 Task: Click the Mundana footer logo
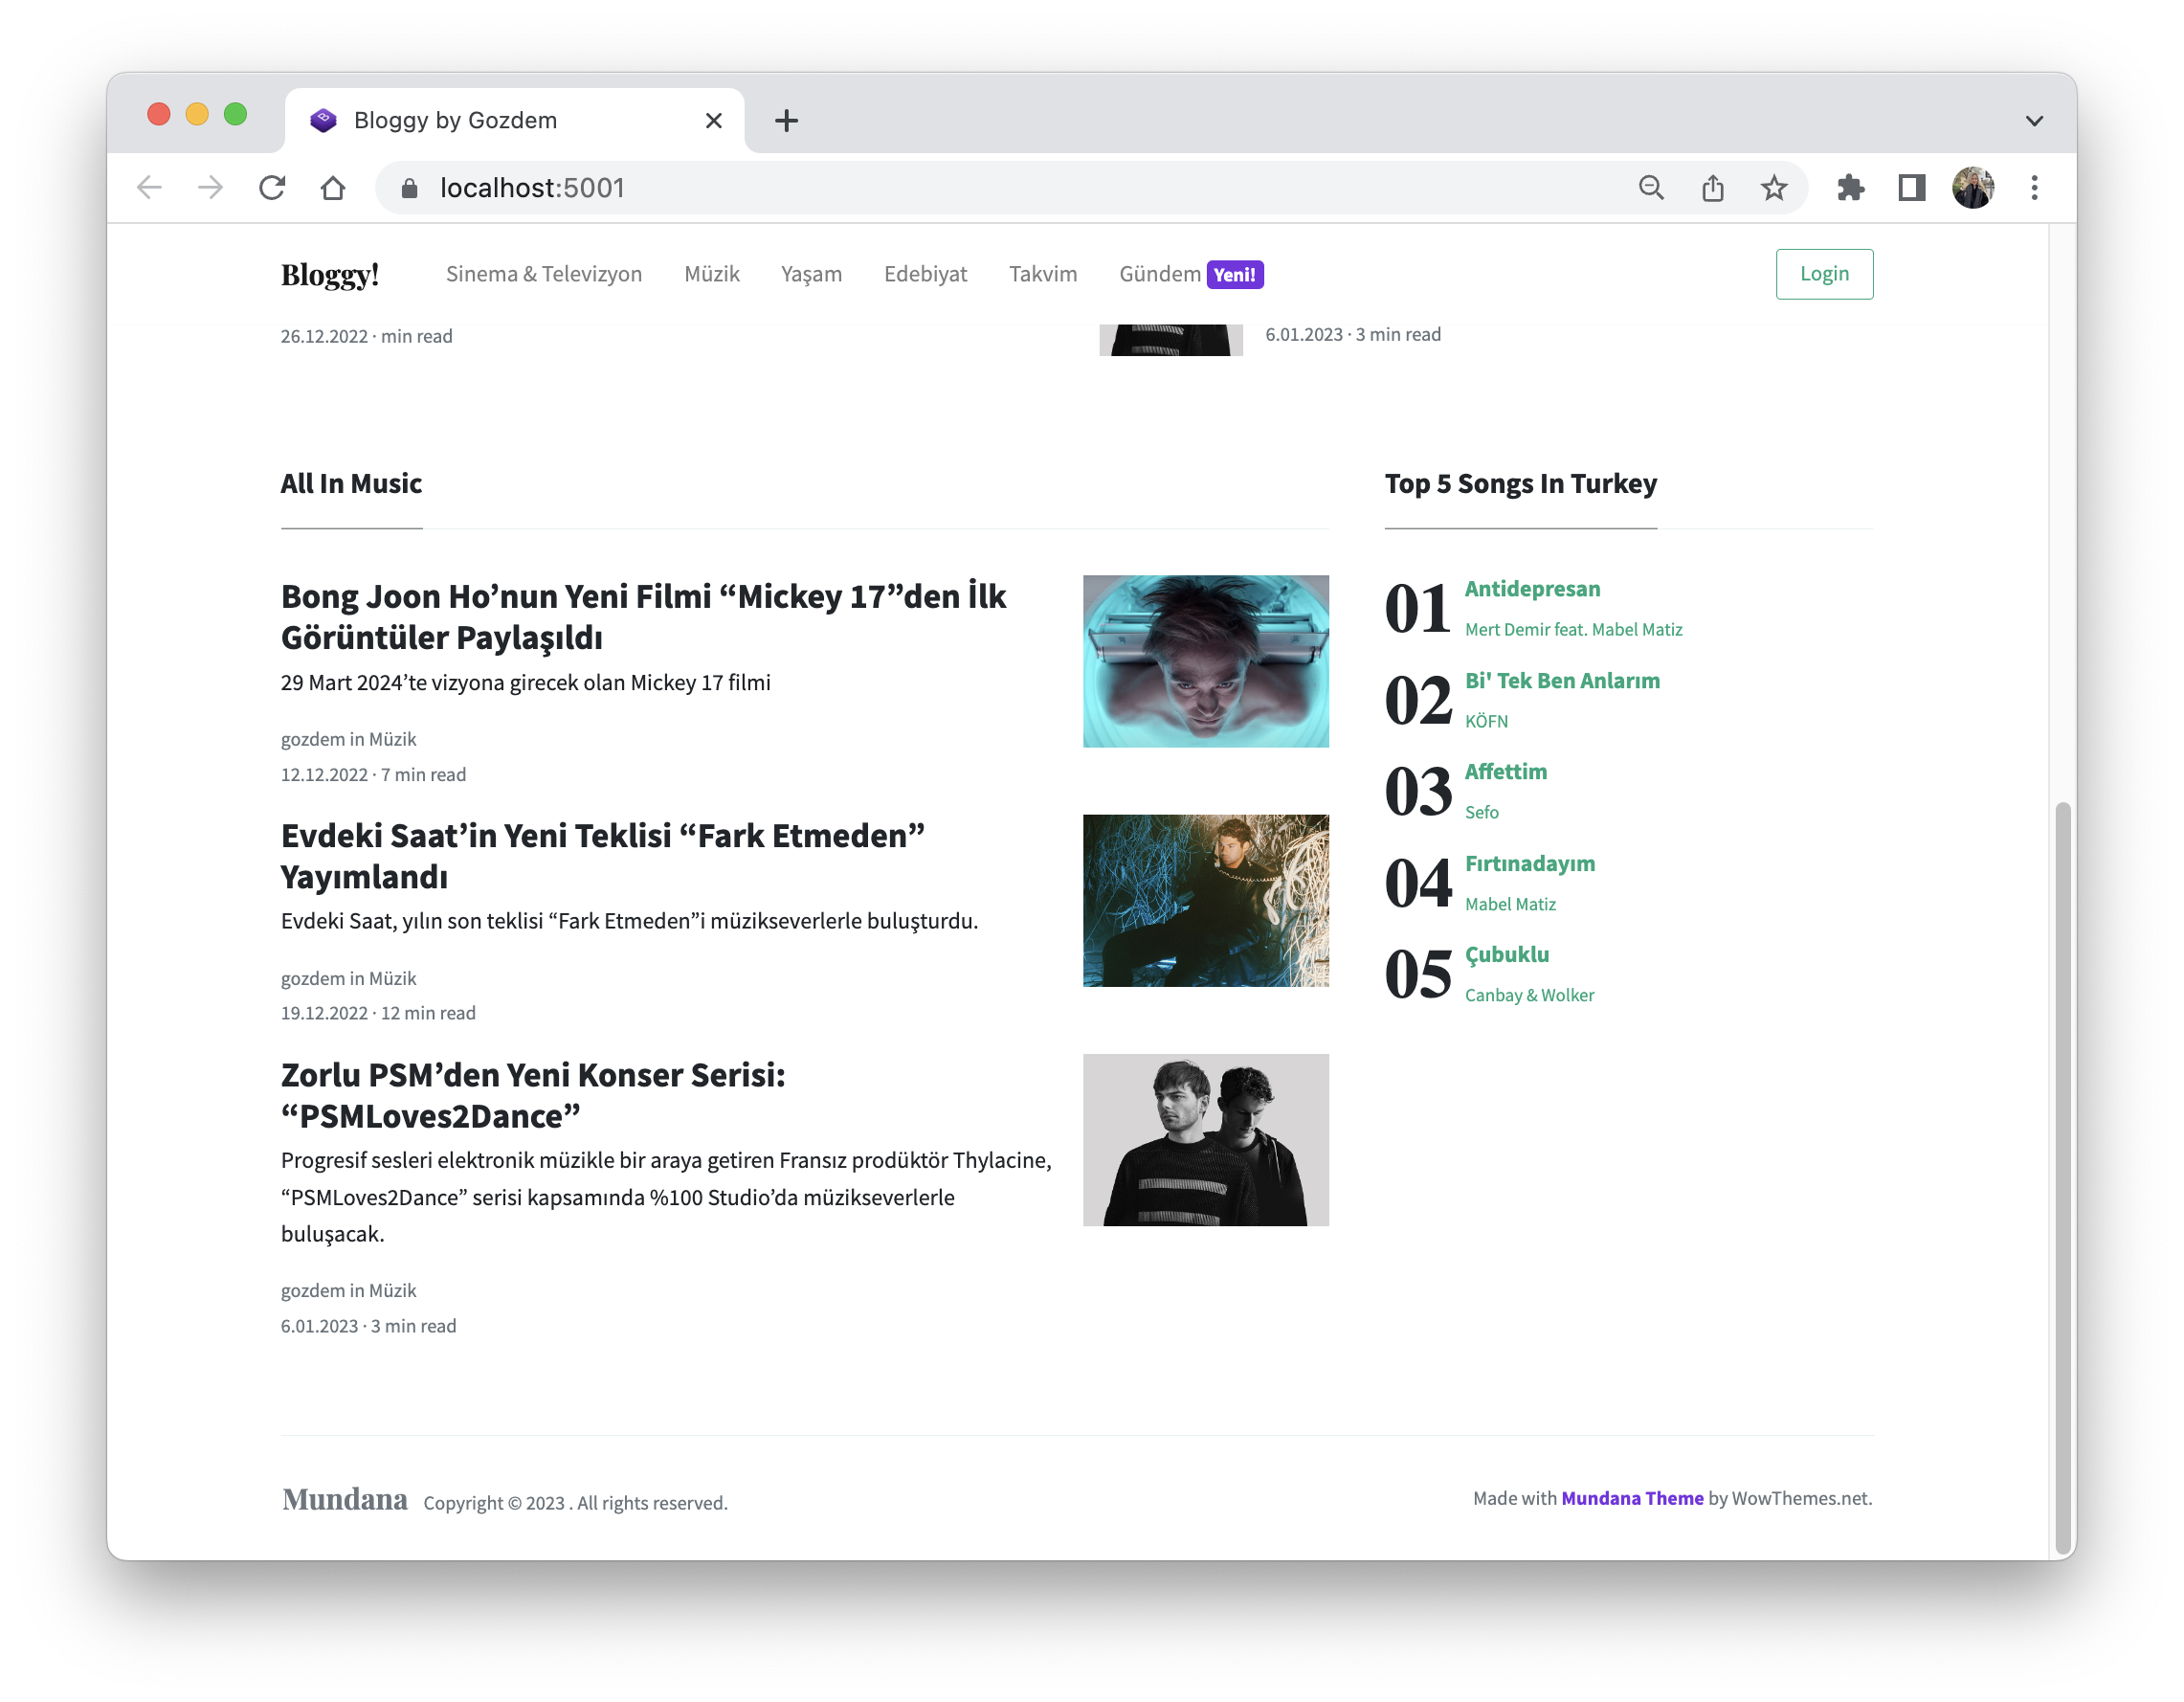pyautogui.click(x=344, y=1500)
